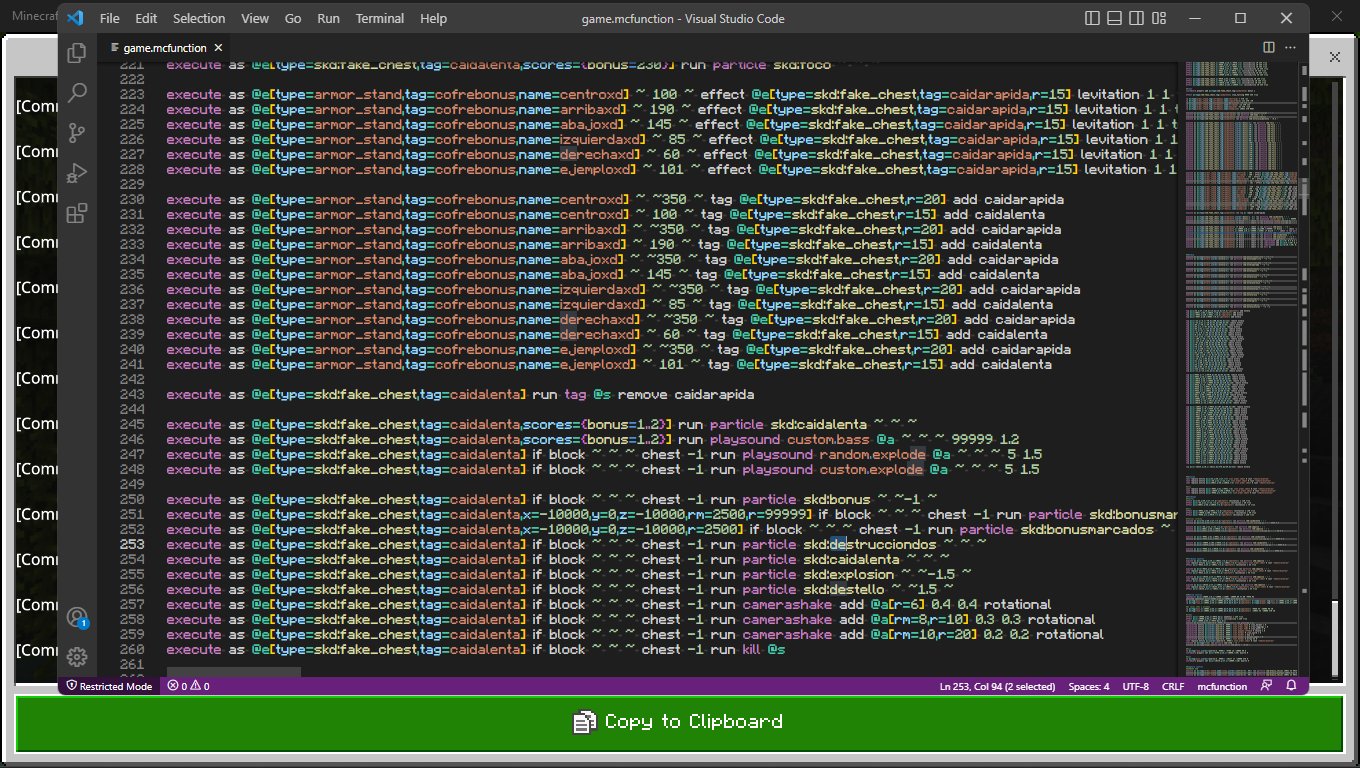Split the editor to the right
1360x768 pixels.
(1268, 47)
